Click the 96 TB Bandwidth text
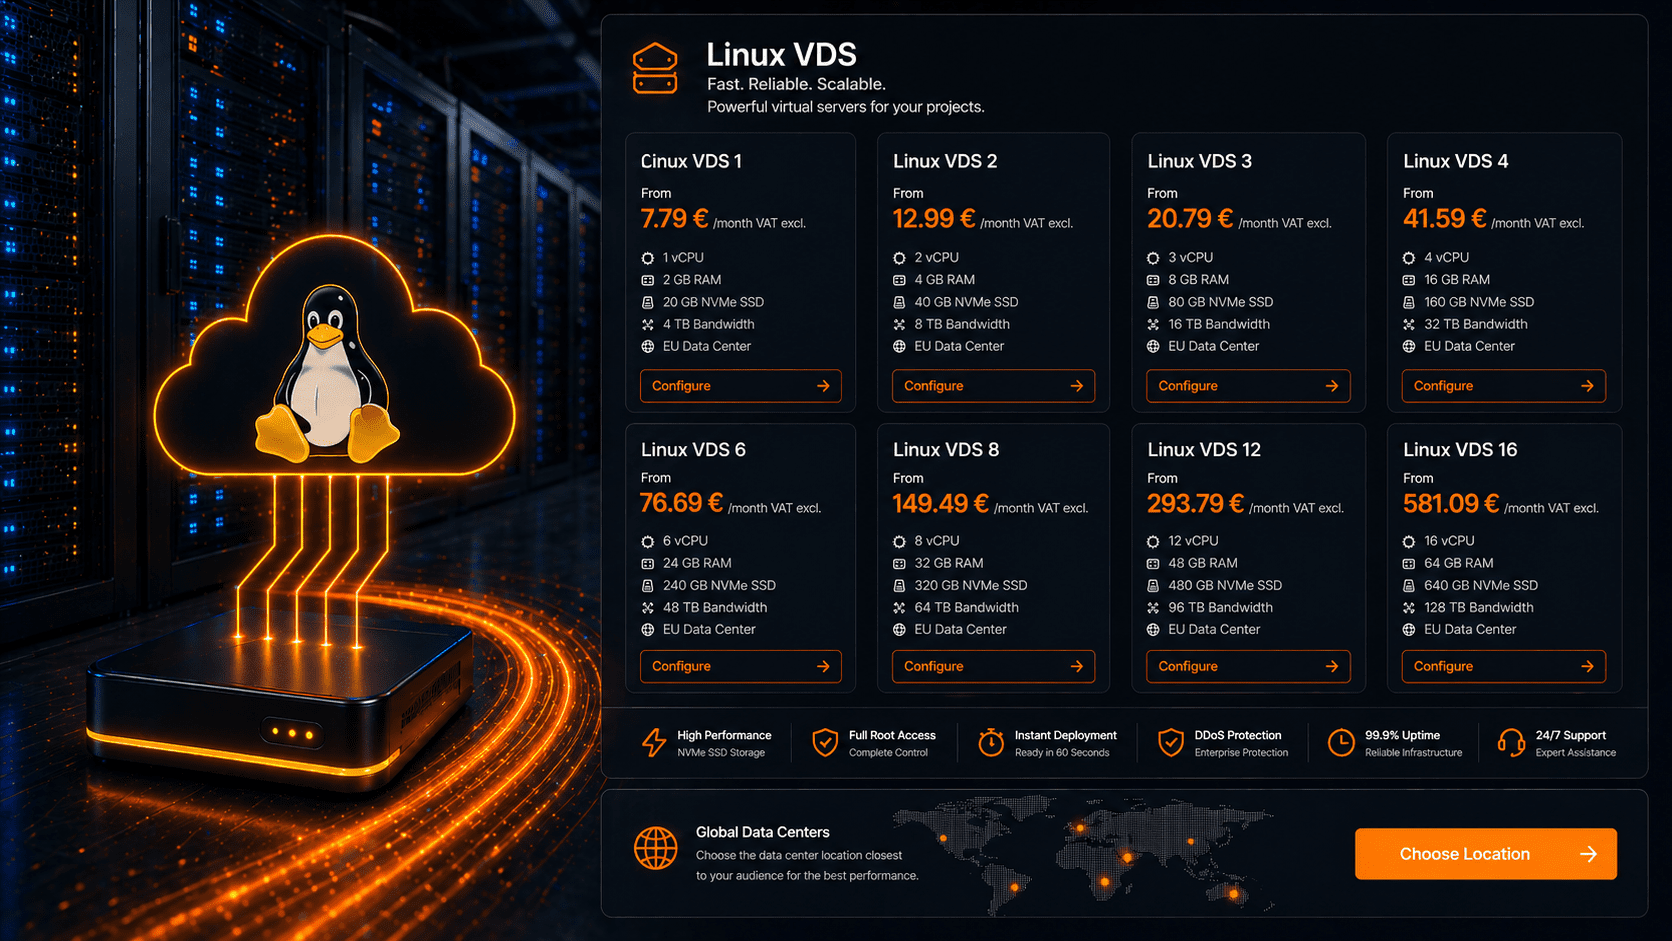The image size is (1672, 941). tap(1220, 607)
